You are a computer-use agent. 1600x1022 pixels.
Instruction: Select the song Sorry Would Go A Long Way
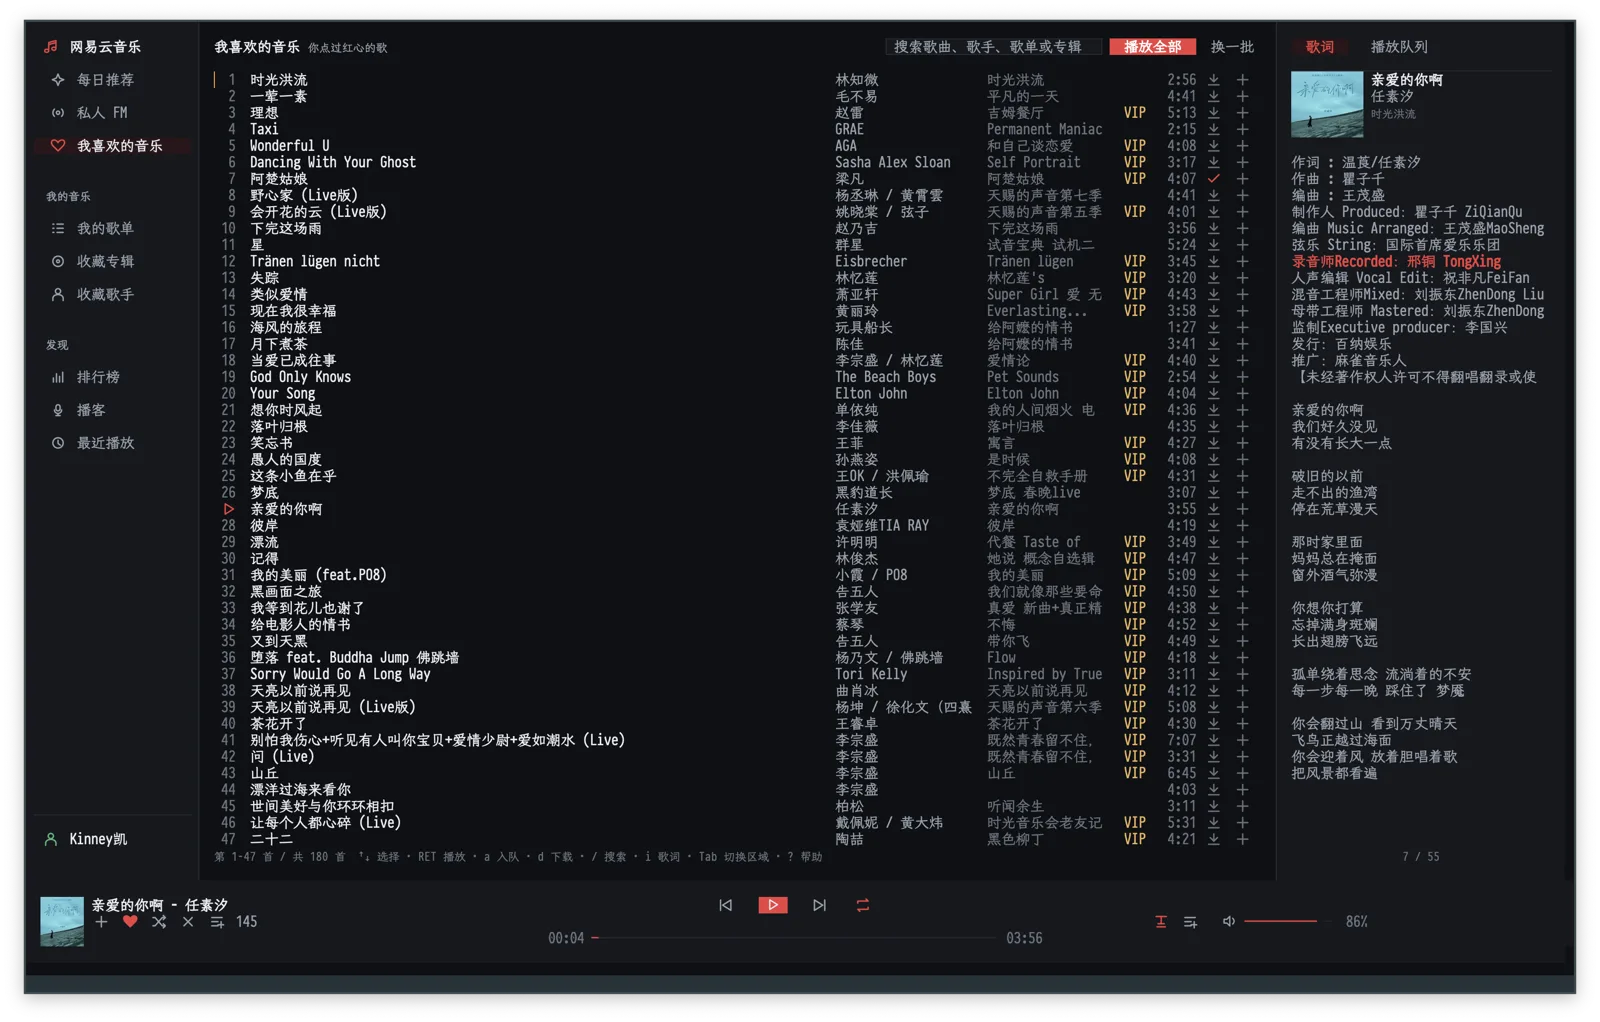(x=340, y=674)
